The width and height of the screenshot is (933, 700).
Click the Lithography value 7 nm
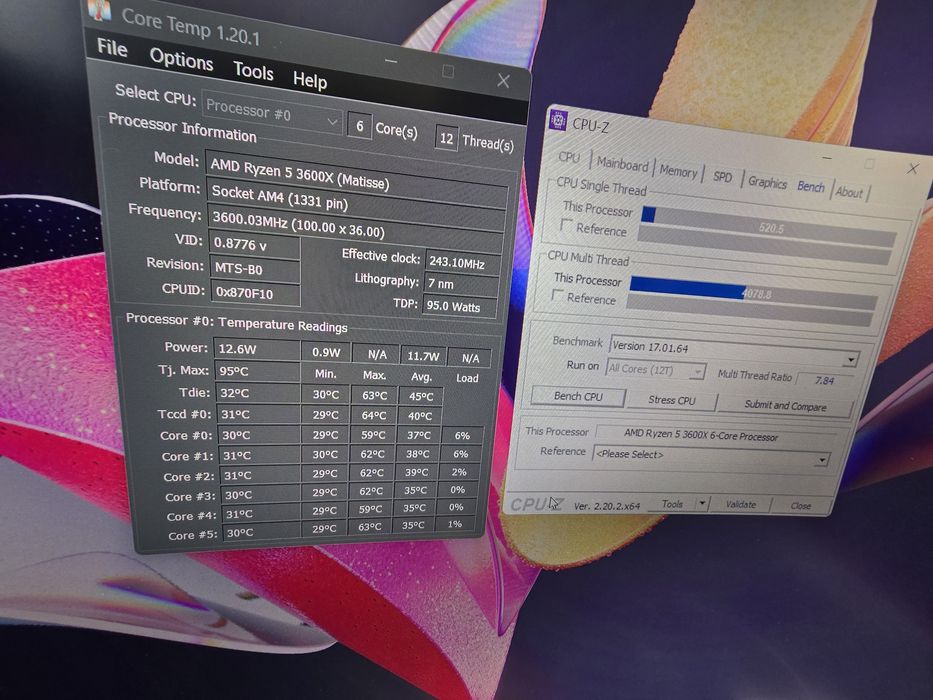(461, 285)
